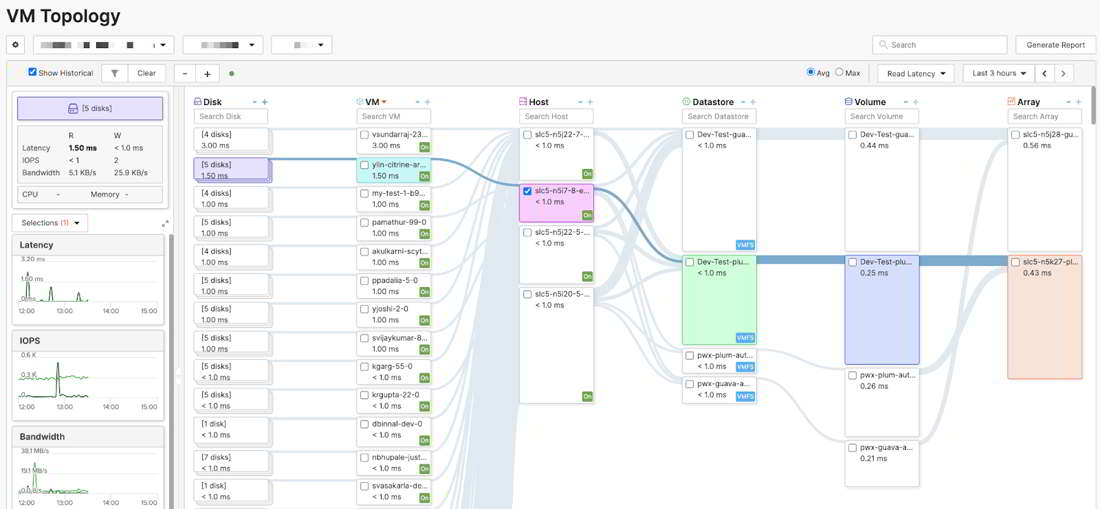Click the VM column header icon
Screen dimensions: 1100x509
click(360, 102)
